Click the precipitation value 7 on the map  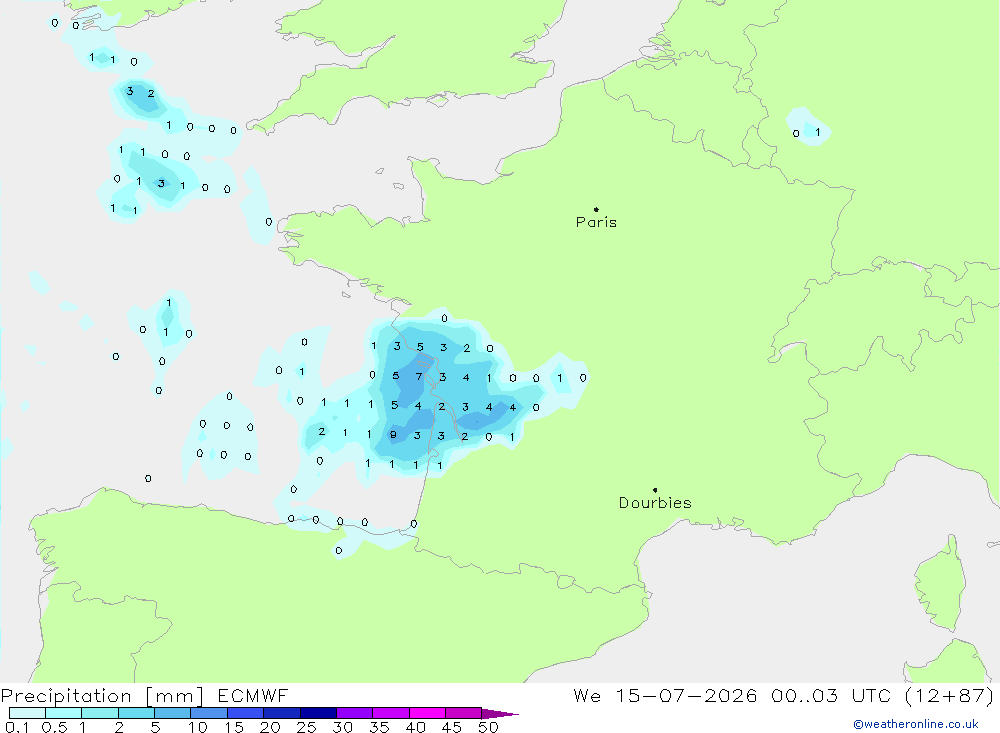[419, 376]
